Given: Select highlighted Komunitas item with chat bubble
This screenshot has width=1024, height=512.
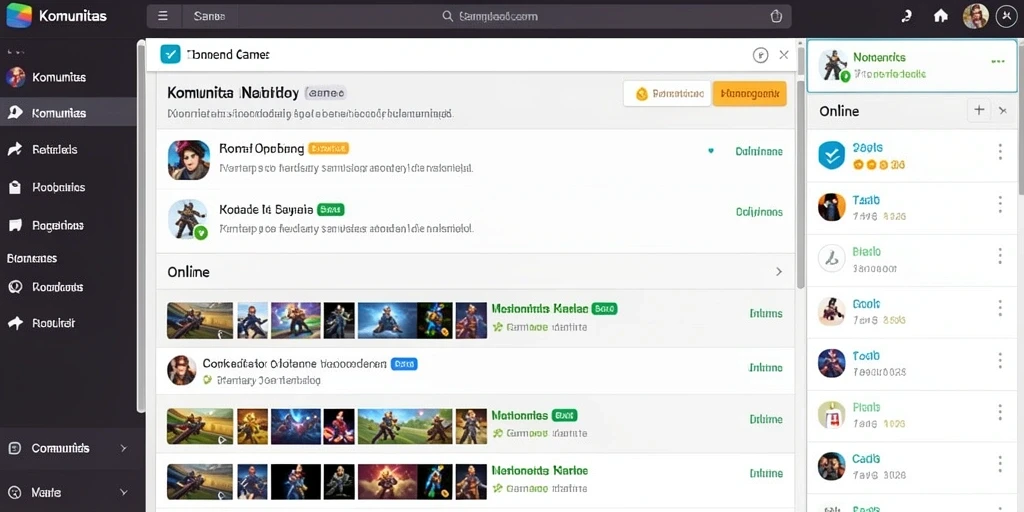Looking at the screenshot, I should [x=69, y=113].
